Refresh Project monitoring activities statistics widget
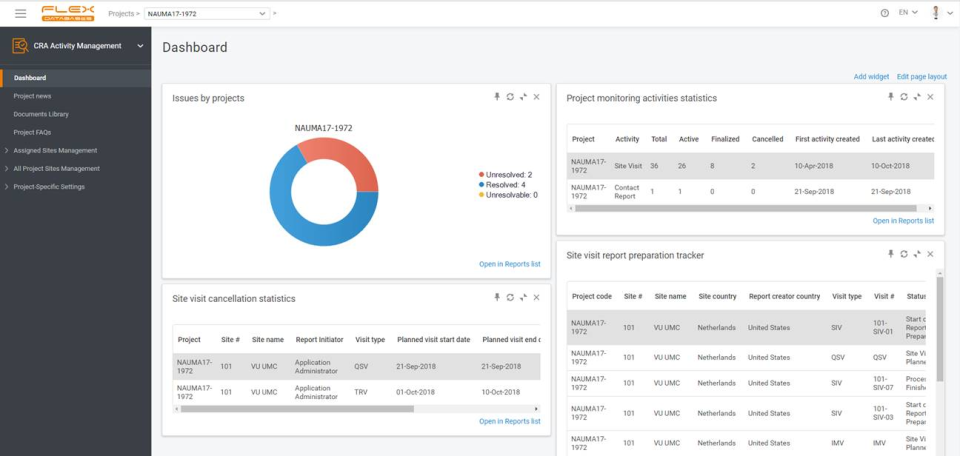This screenshot has width=960, height=456. [904, 97]
